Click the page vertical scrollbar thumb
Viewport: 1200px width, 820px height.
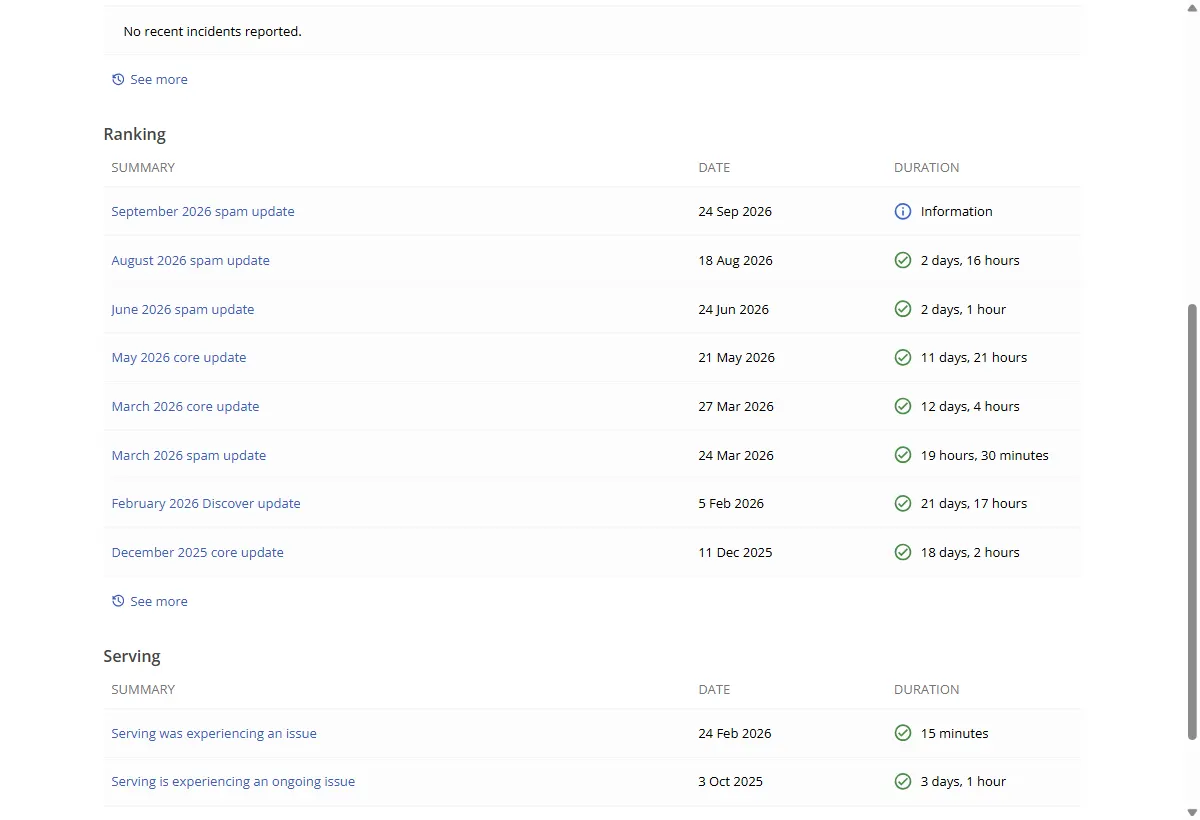pos(1192,522)
